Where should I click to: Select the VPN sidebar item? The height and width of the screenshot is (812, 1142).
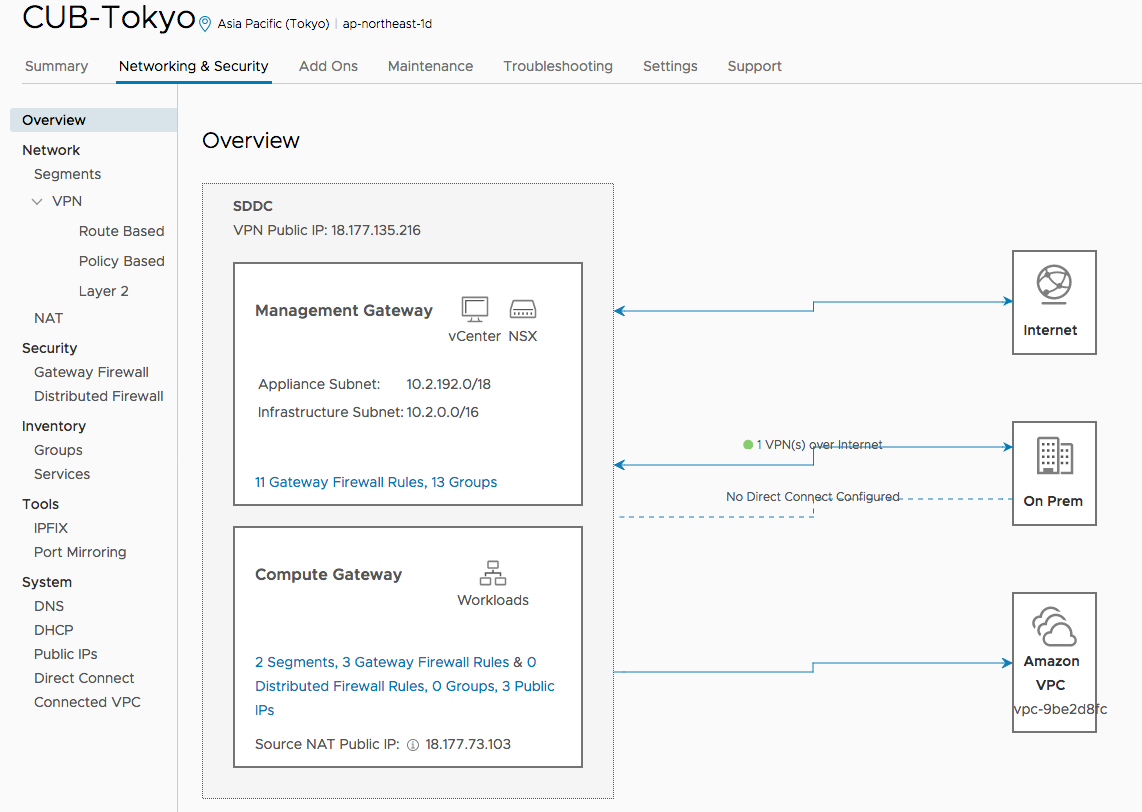coord(67,201)
